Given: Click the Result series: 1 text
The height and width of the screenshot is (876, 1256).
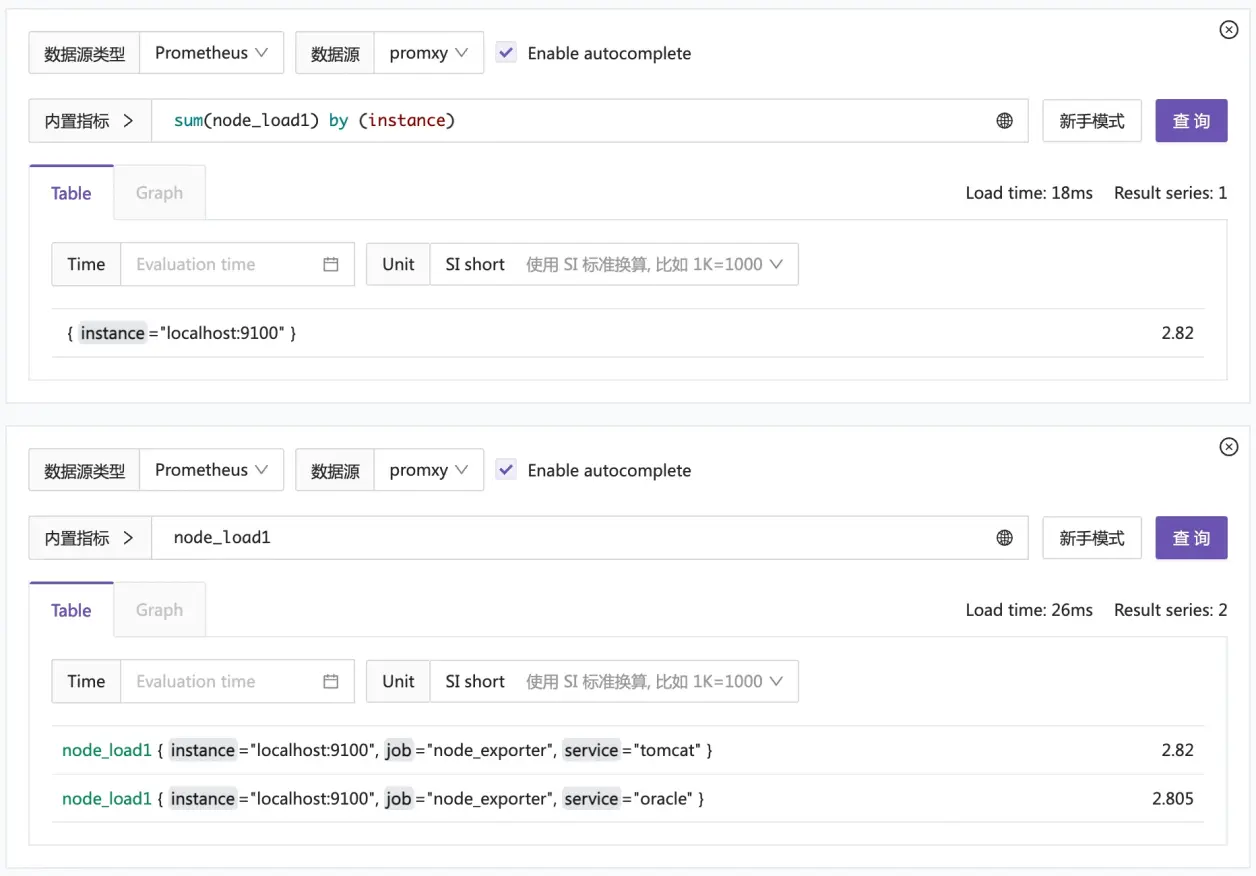Looking at the screenshot, I should coord(1171,193).
